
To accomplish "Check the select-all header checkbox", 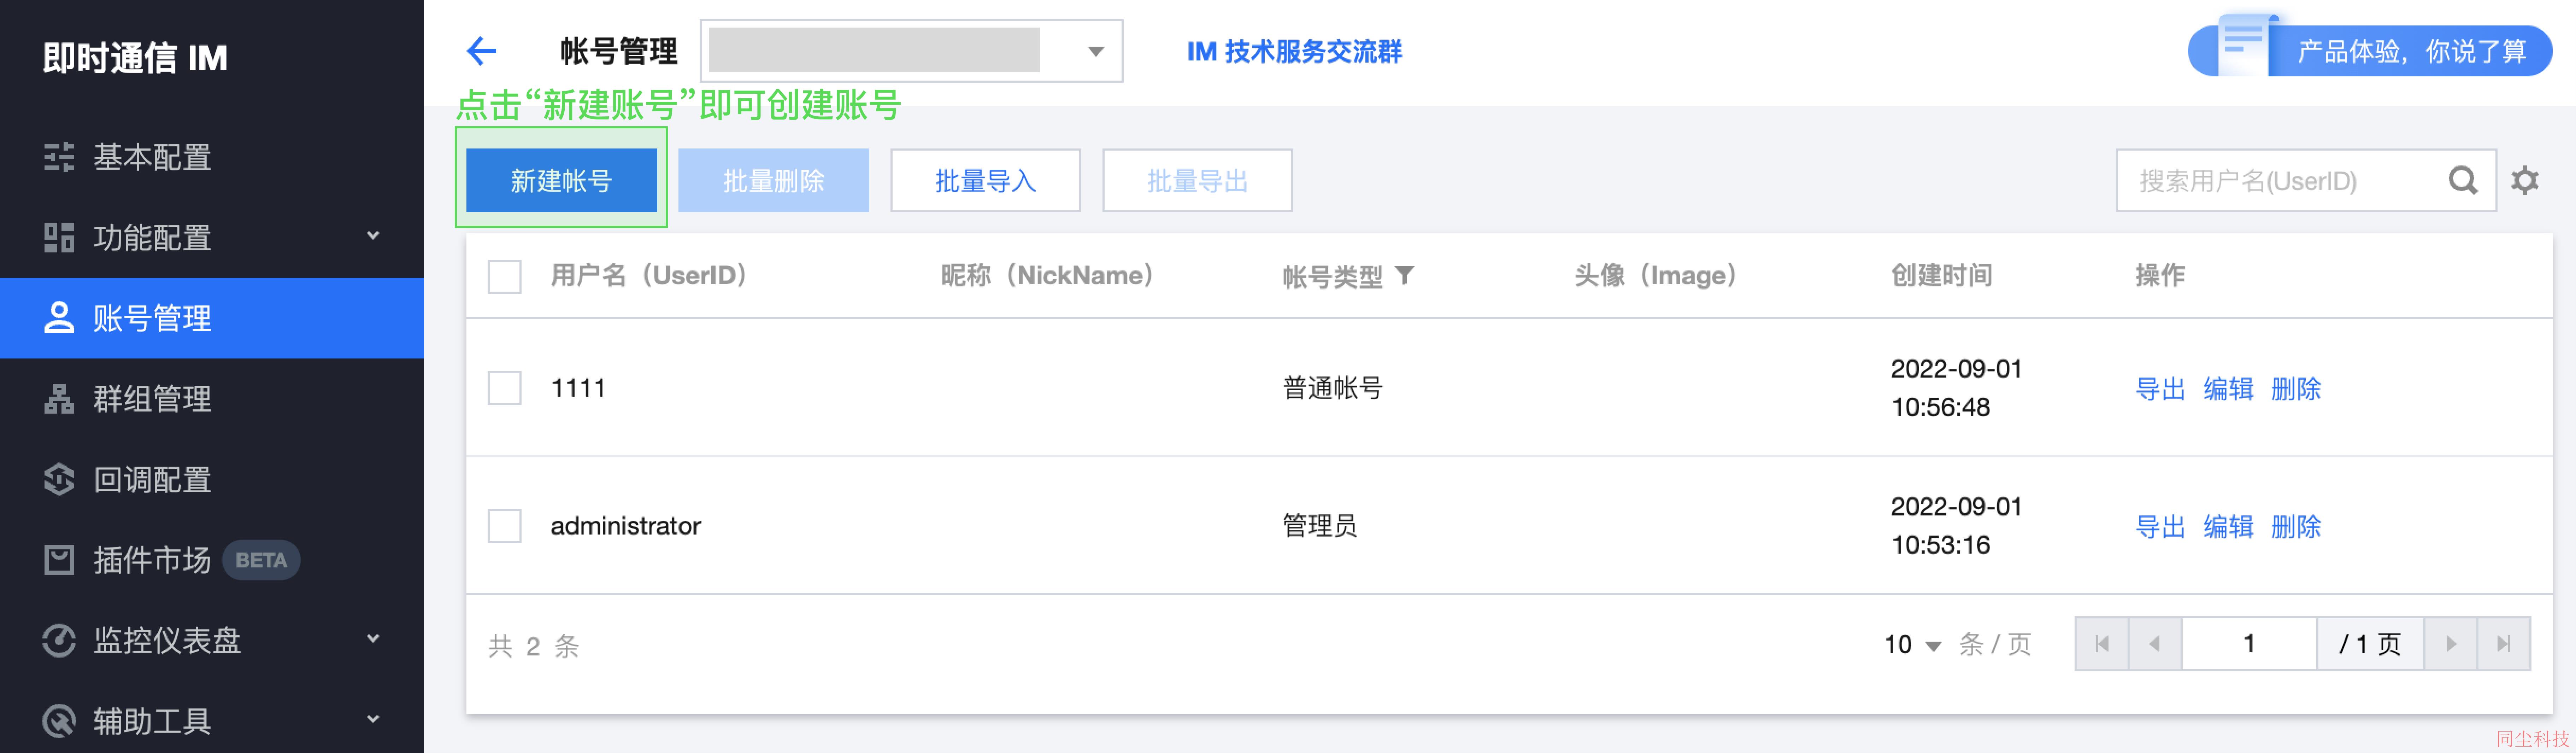I will click(x=504, y=276).
